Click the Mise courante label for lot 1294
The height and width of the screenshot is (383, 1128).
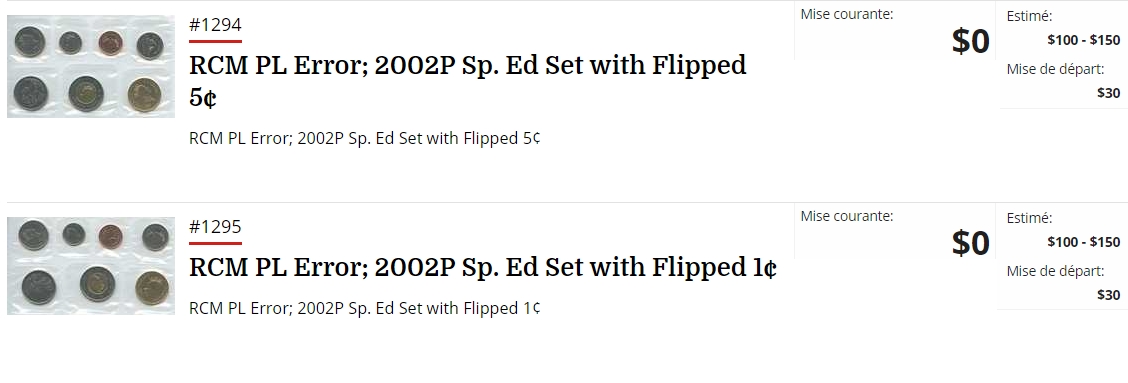click(x=847, y=14)
